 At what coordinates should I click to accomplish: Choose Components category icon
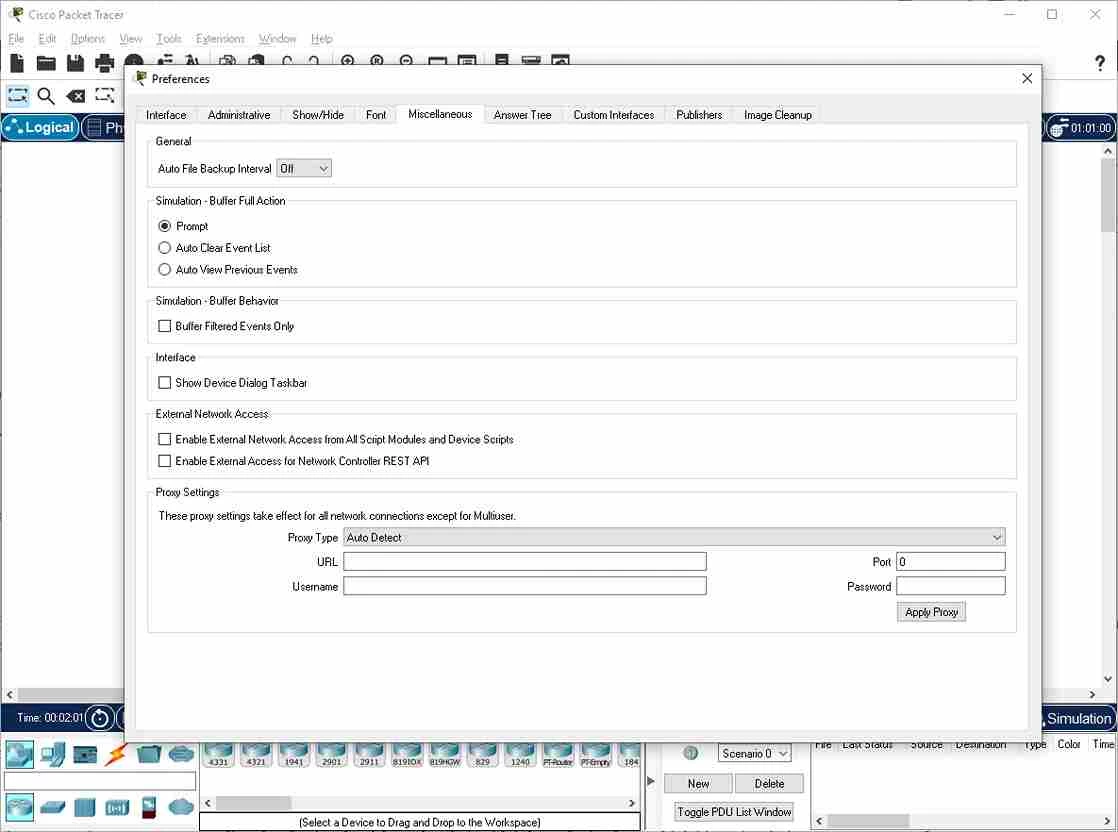(x=85, y=754)
